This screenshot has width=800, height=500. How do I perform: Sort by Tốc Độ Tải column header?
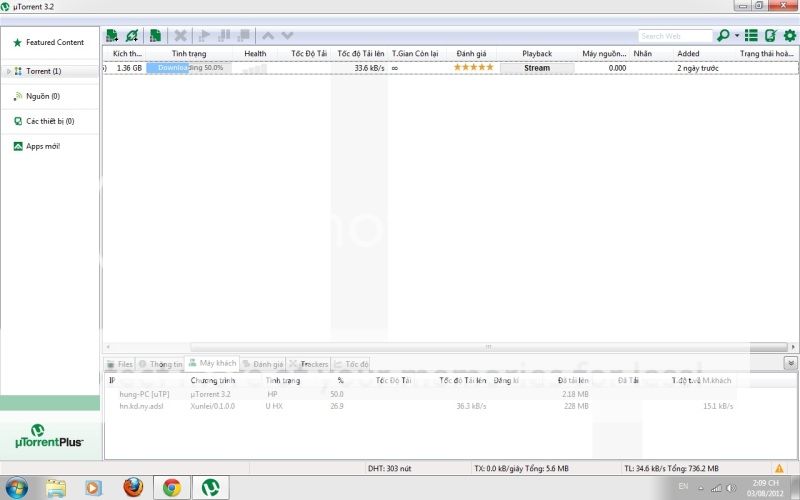[x=309, y=54]
